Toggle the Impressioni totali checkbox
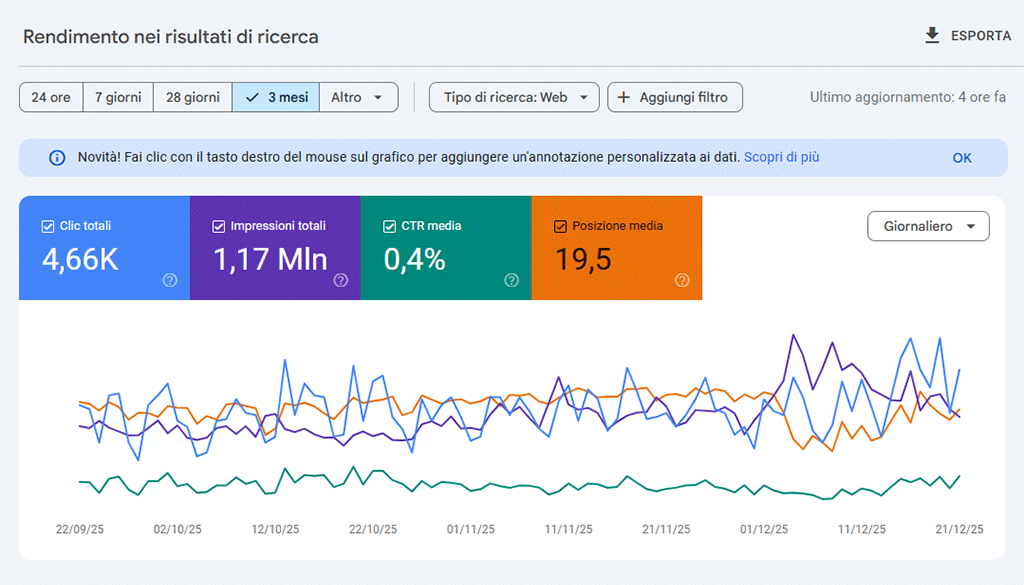1024x585 pixels. (219, 226)
